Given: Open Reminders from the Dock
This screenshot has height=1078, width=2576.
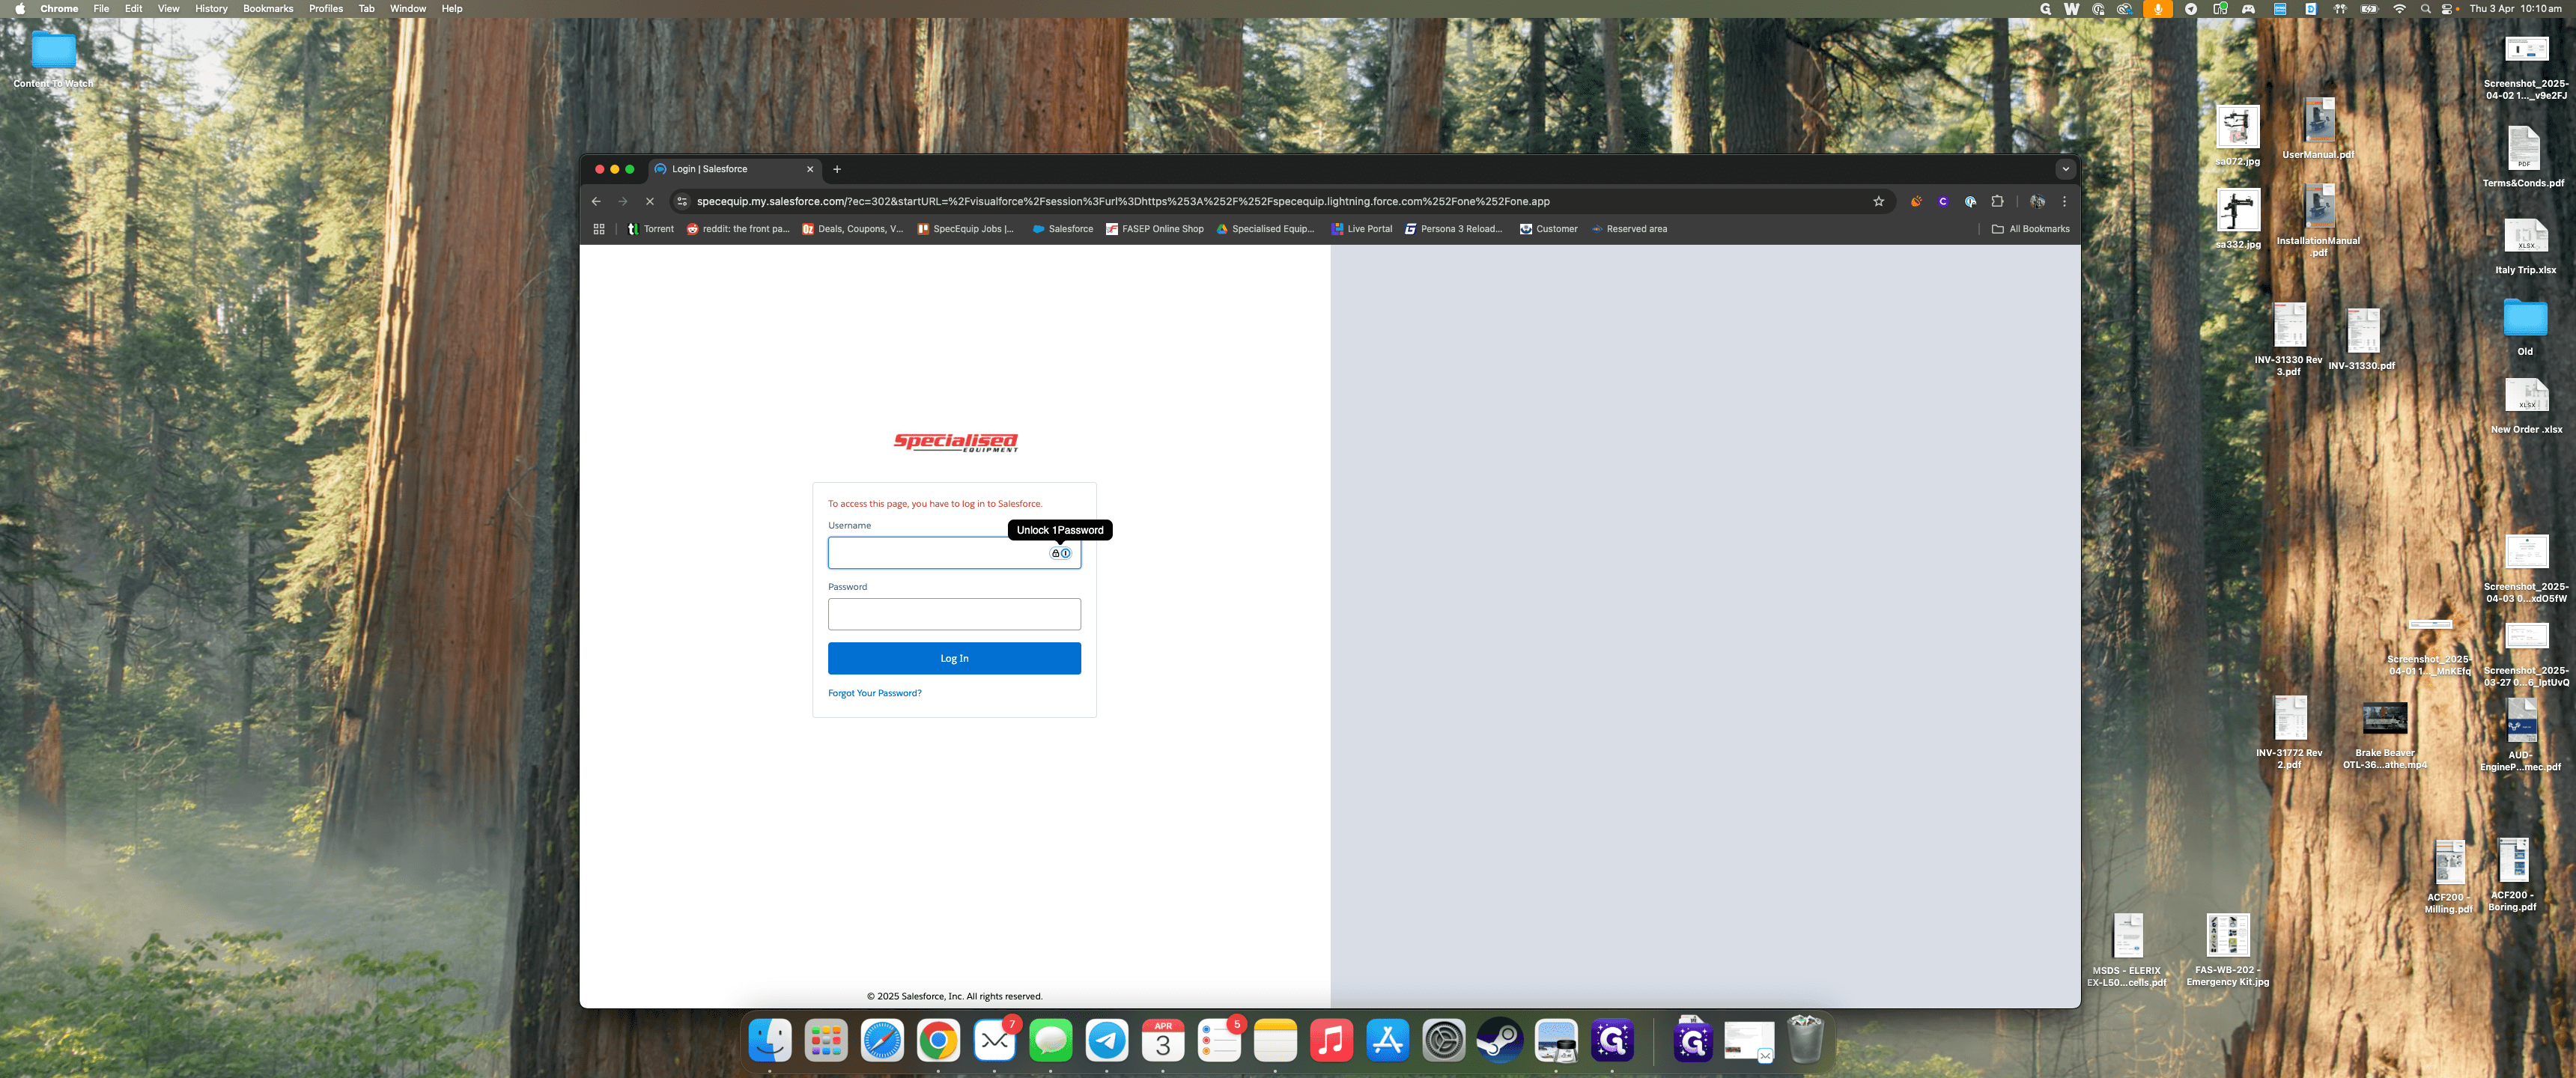Looking at the screenshot, I should [1219, 1040].
